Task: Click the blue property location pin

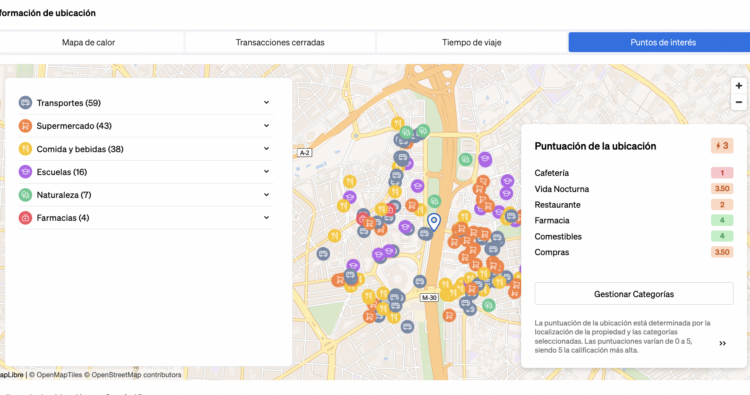Action: pyautogui.click(x=434, y=222)
